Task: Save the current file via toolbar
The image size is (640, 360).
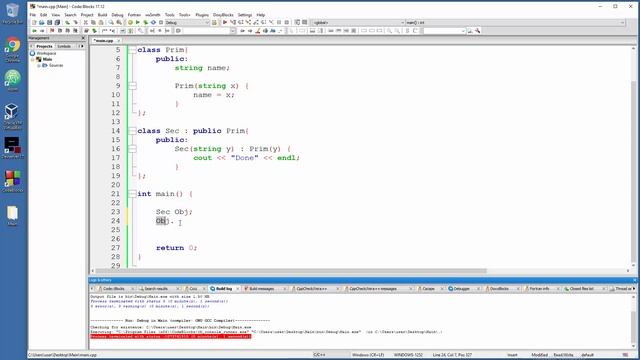Action: point(49,22)
